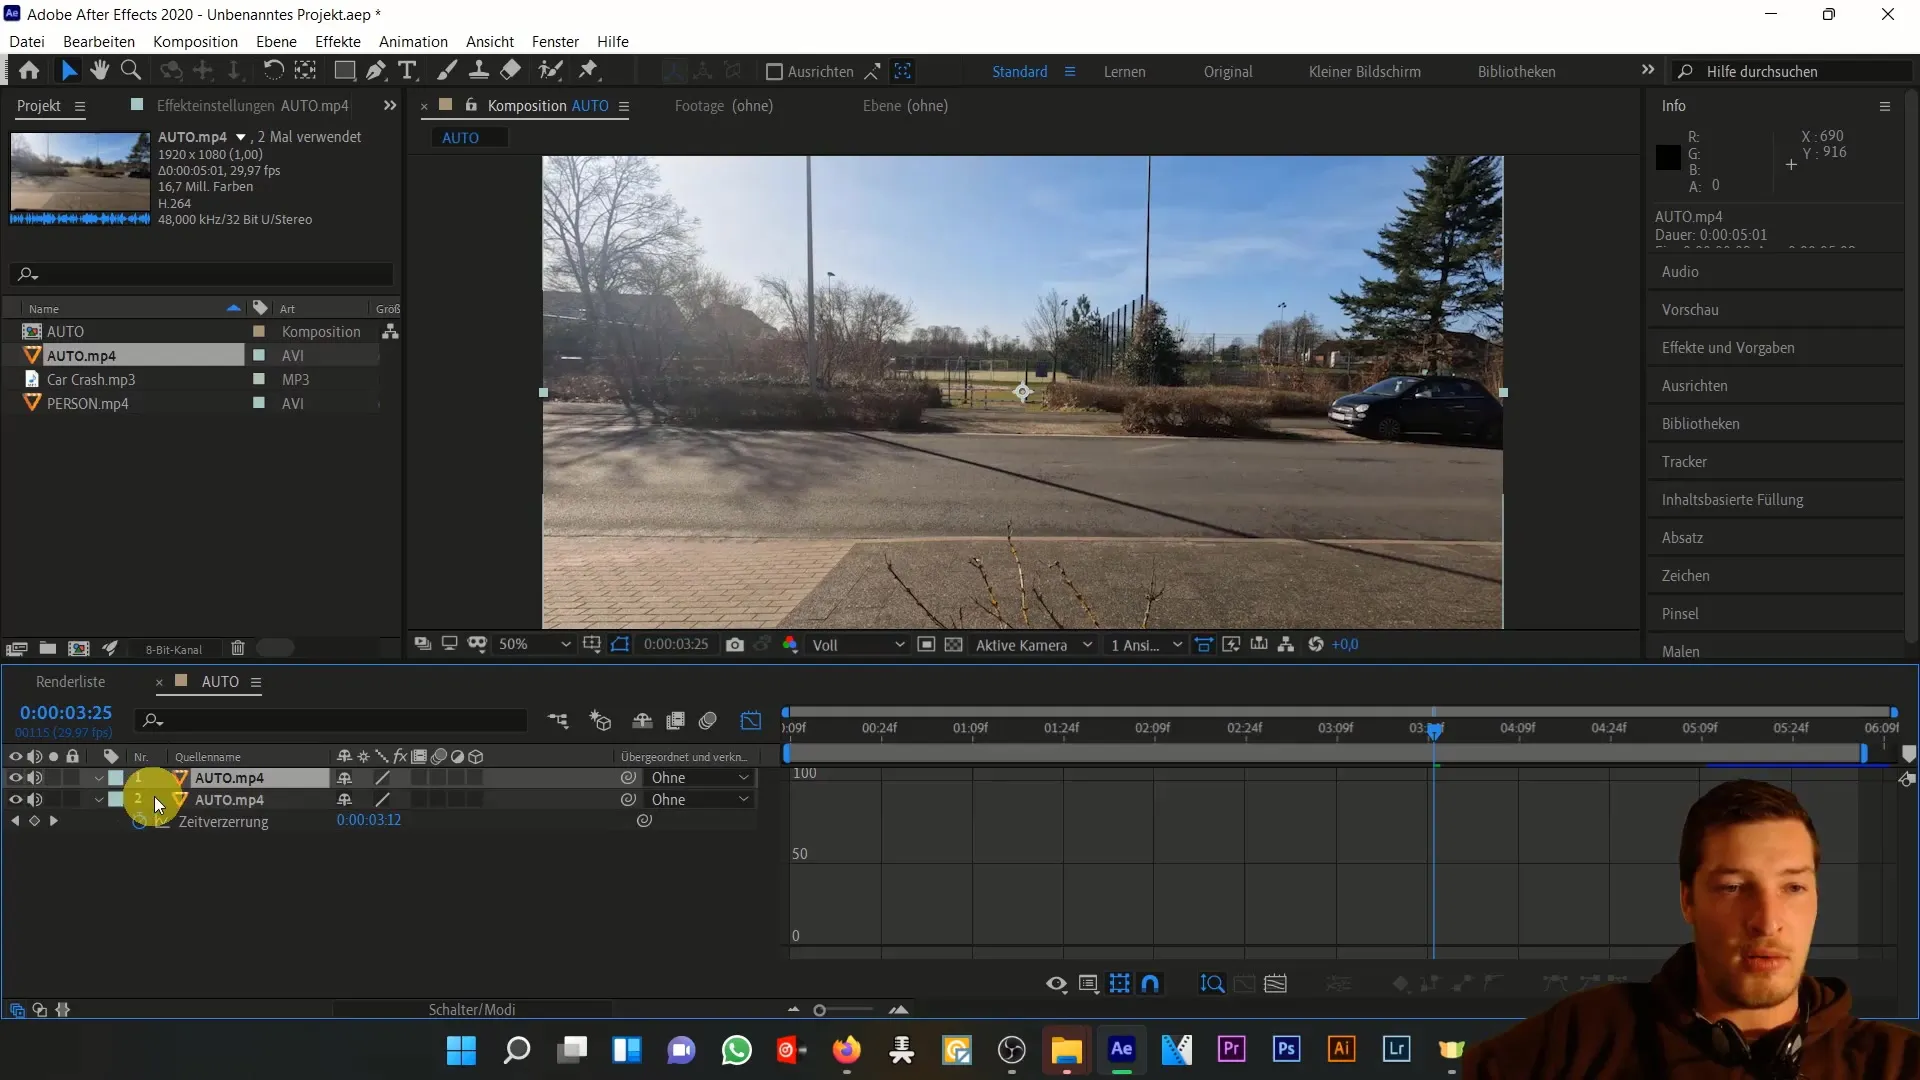The height and width of the screenshot is (1080, 1920).
Task: Expand the AUTO layer 2 properties
Action: pyautogui.click(x=99, y=799)
